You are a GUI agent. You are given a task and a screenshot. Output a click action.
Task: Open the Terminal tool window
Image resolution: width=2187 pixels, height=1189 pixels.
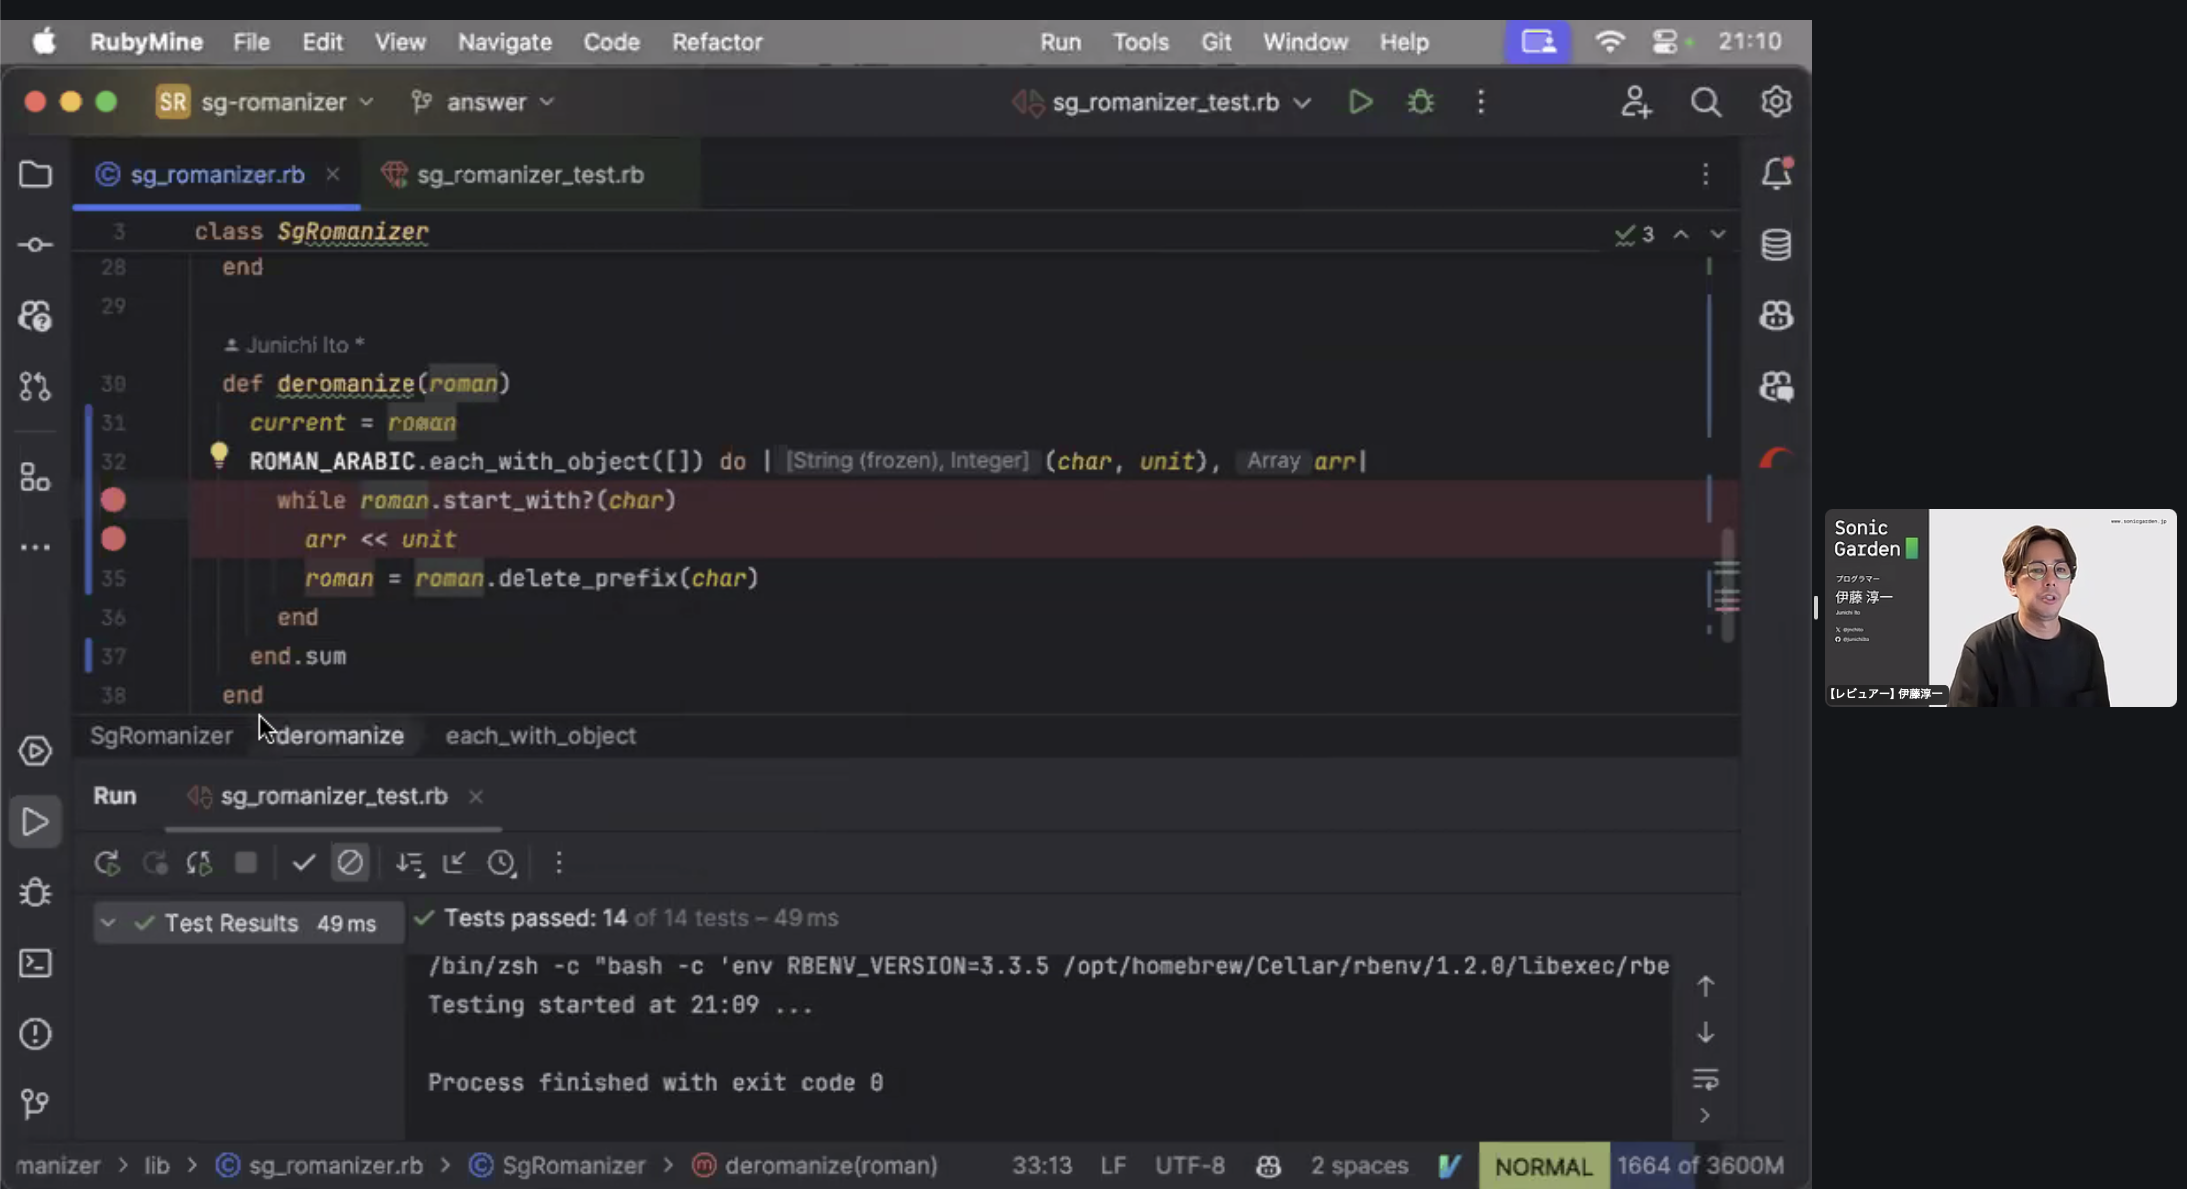(x=35, y=963)
